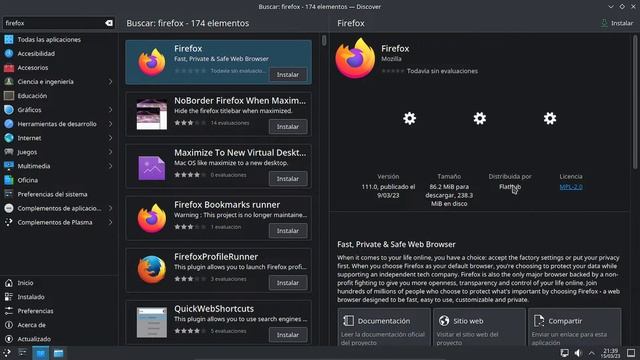Image resolution: width=640 pixels, height=360 pixels.
Task: Expand Complementos de aplicaciones chevron
Action: pyautogui.click(x=110, y=209)
